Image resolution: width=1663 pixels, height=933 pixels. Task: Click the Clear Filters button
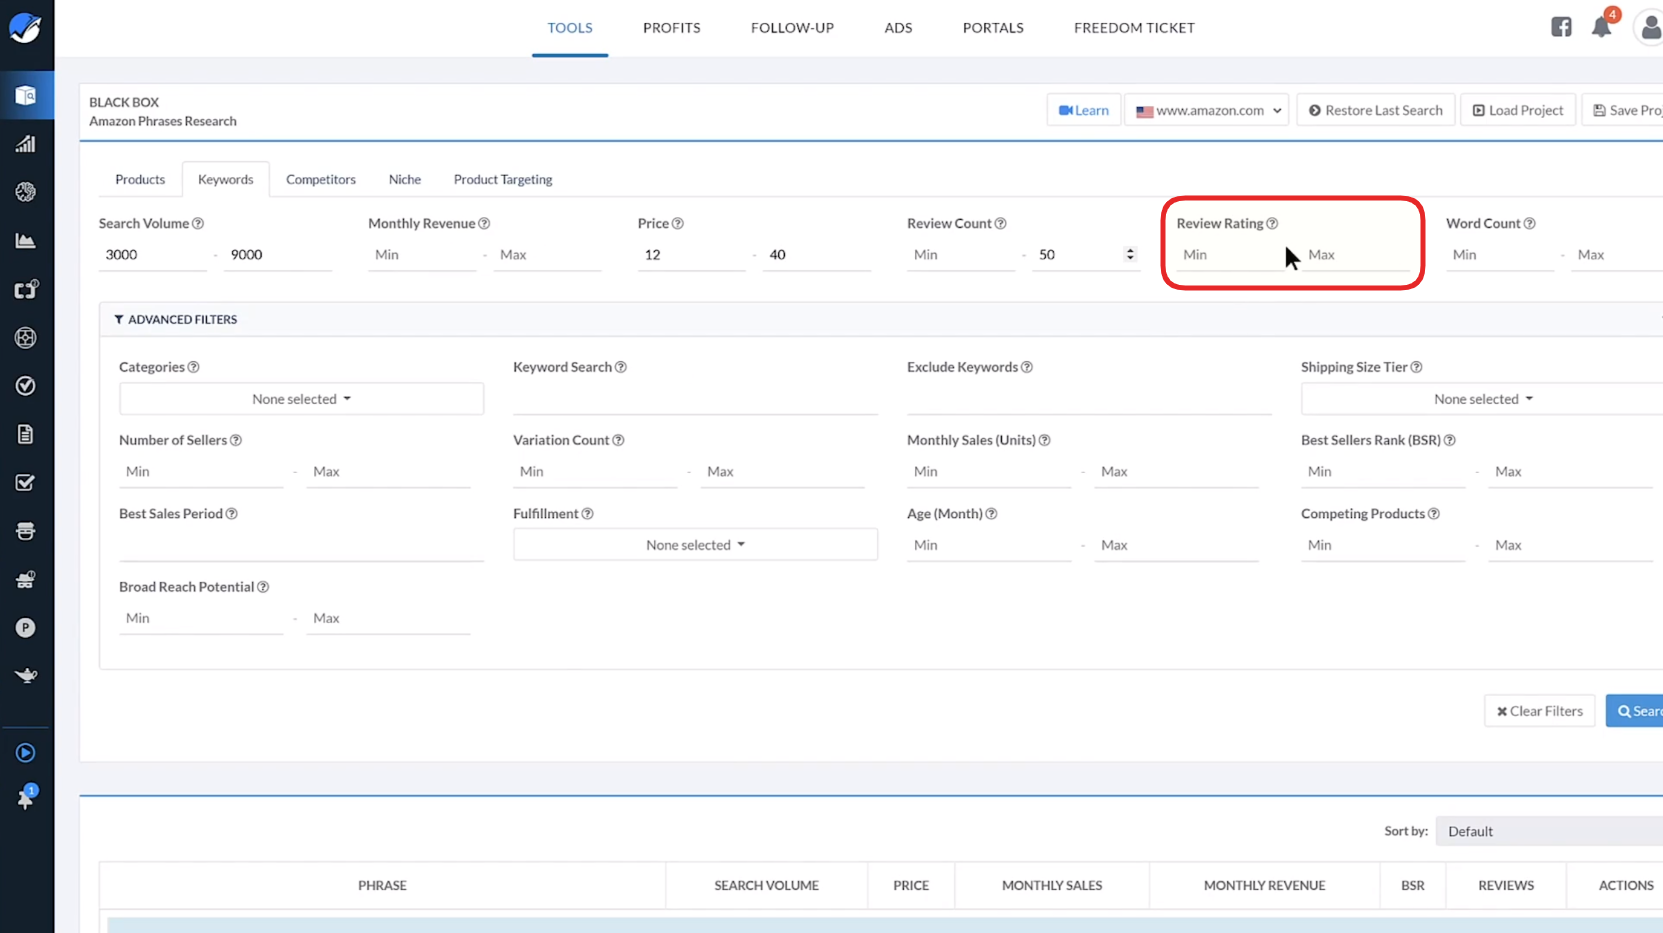click(1540, 711)
